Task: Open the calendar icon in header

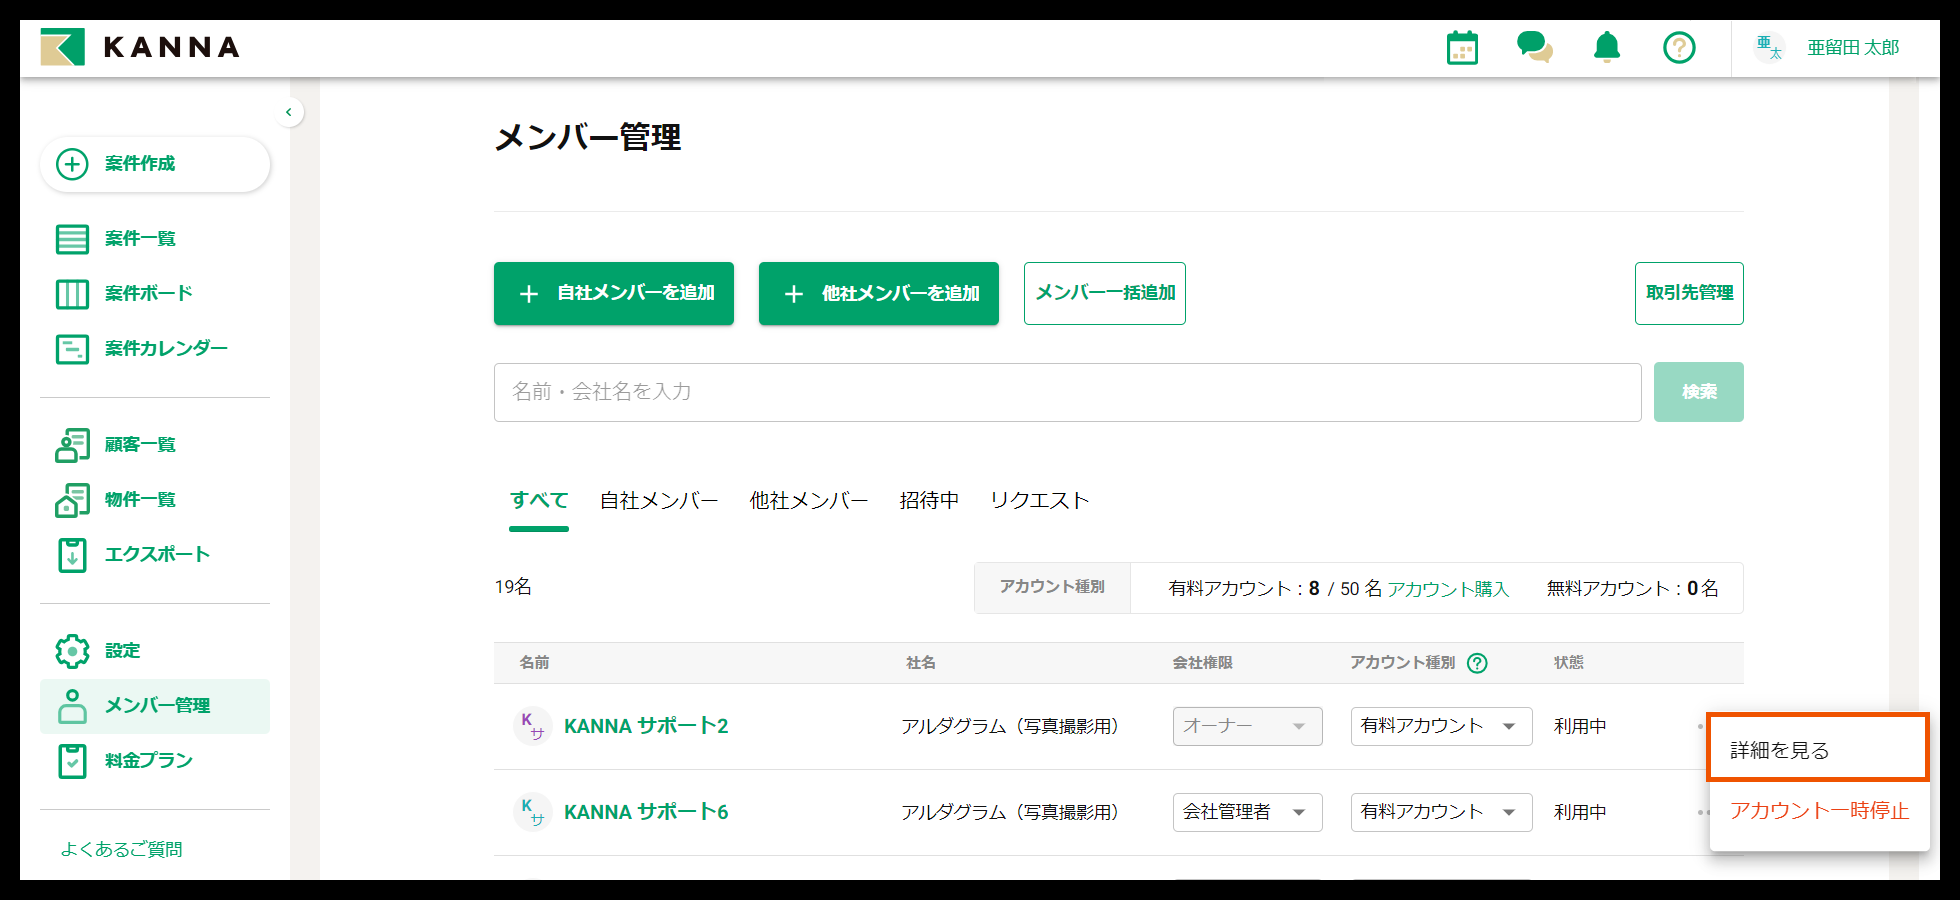Action: (1462, 48)
